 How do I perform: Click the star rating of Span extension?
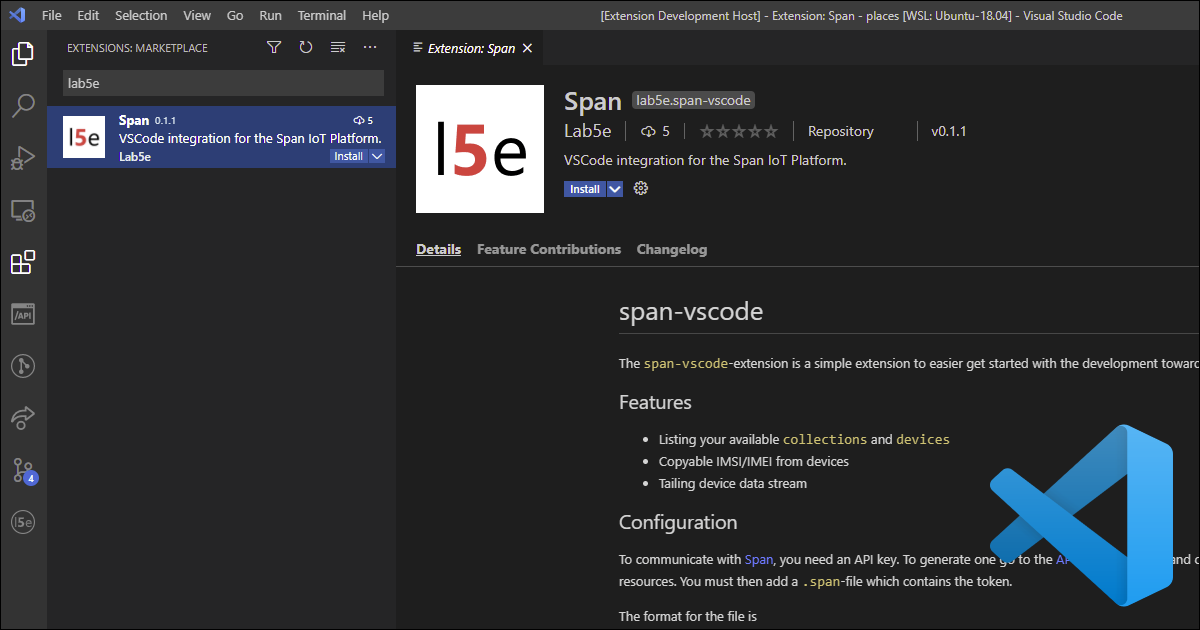coord(738,131)
